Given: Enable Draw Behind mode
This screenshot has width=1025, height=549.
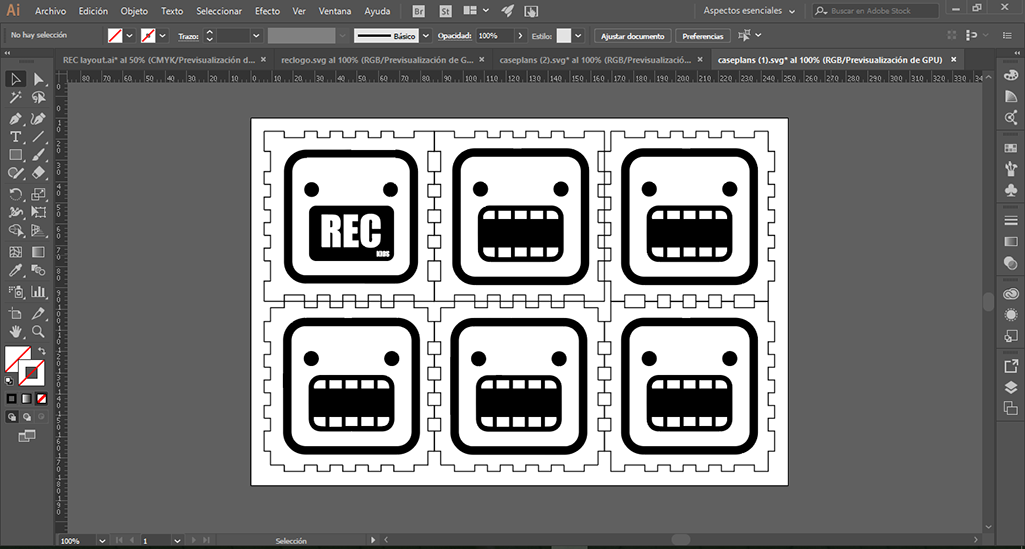Looking at the screenshot, I should [26, 416].
